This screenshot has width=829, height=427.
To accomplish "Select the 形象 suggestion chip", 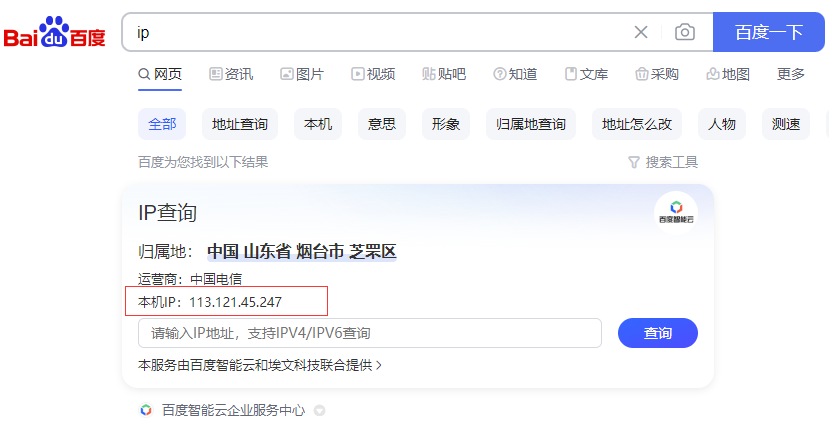I will 446,124.
